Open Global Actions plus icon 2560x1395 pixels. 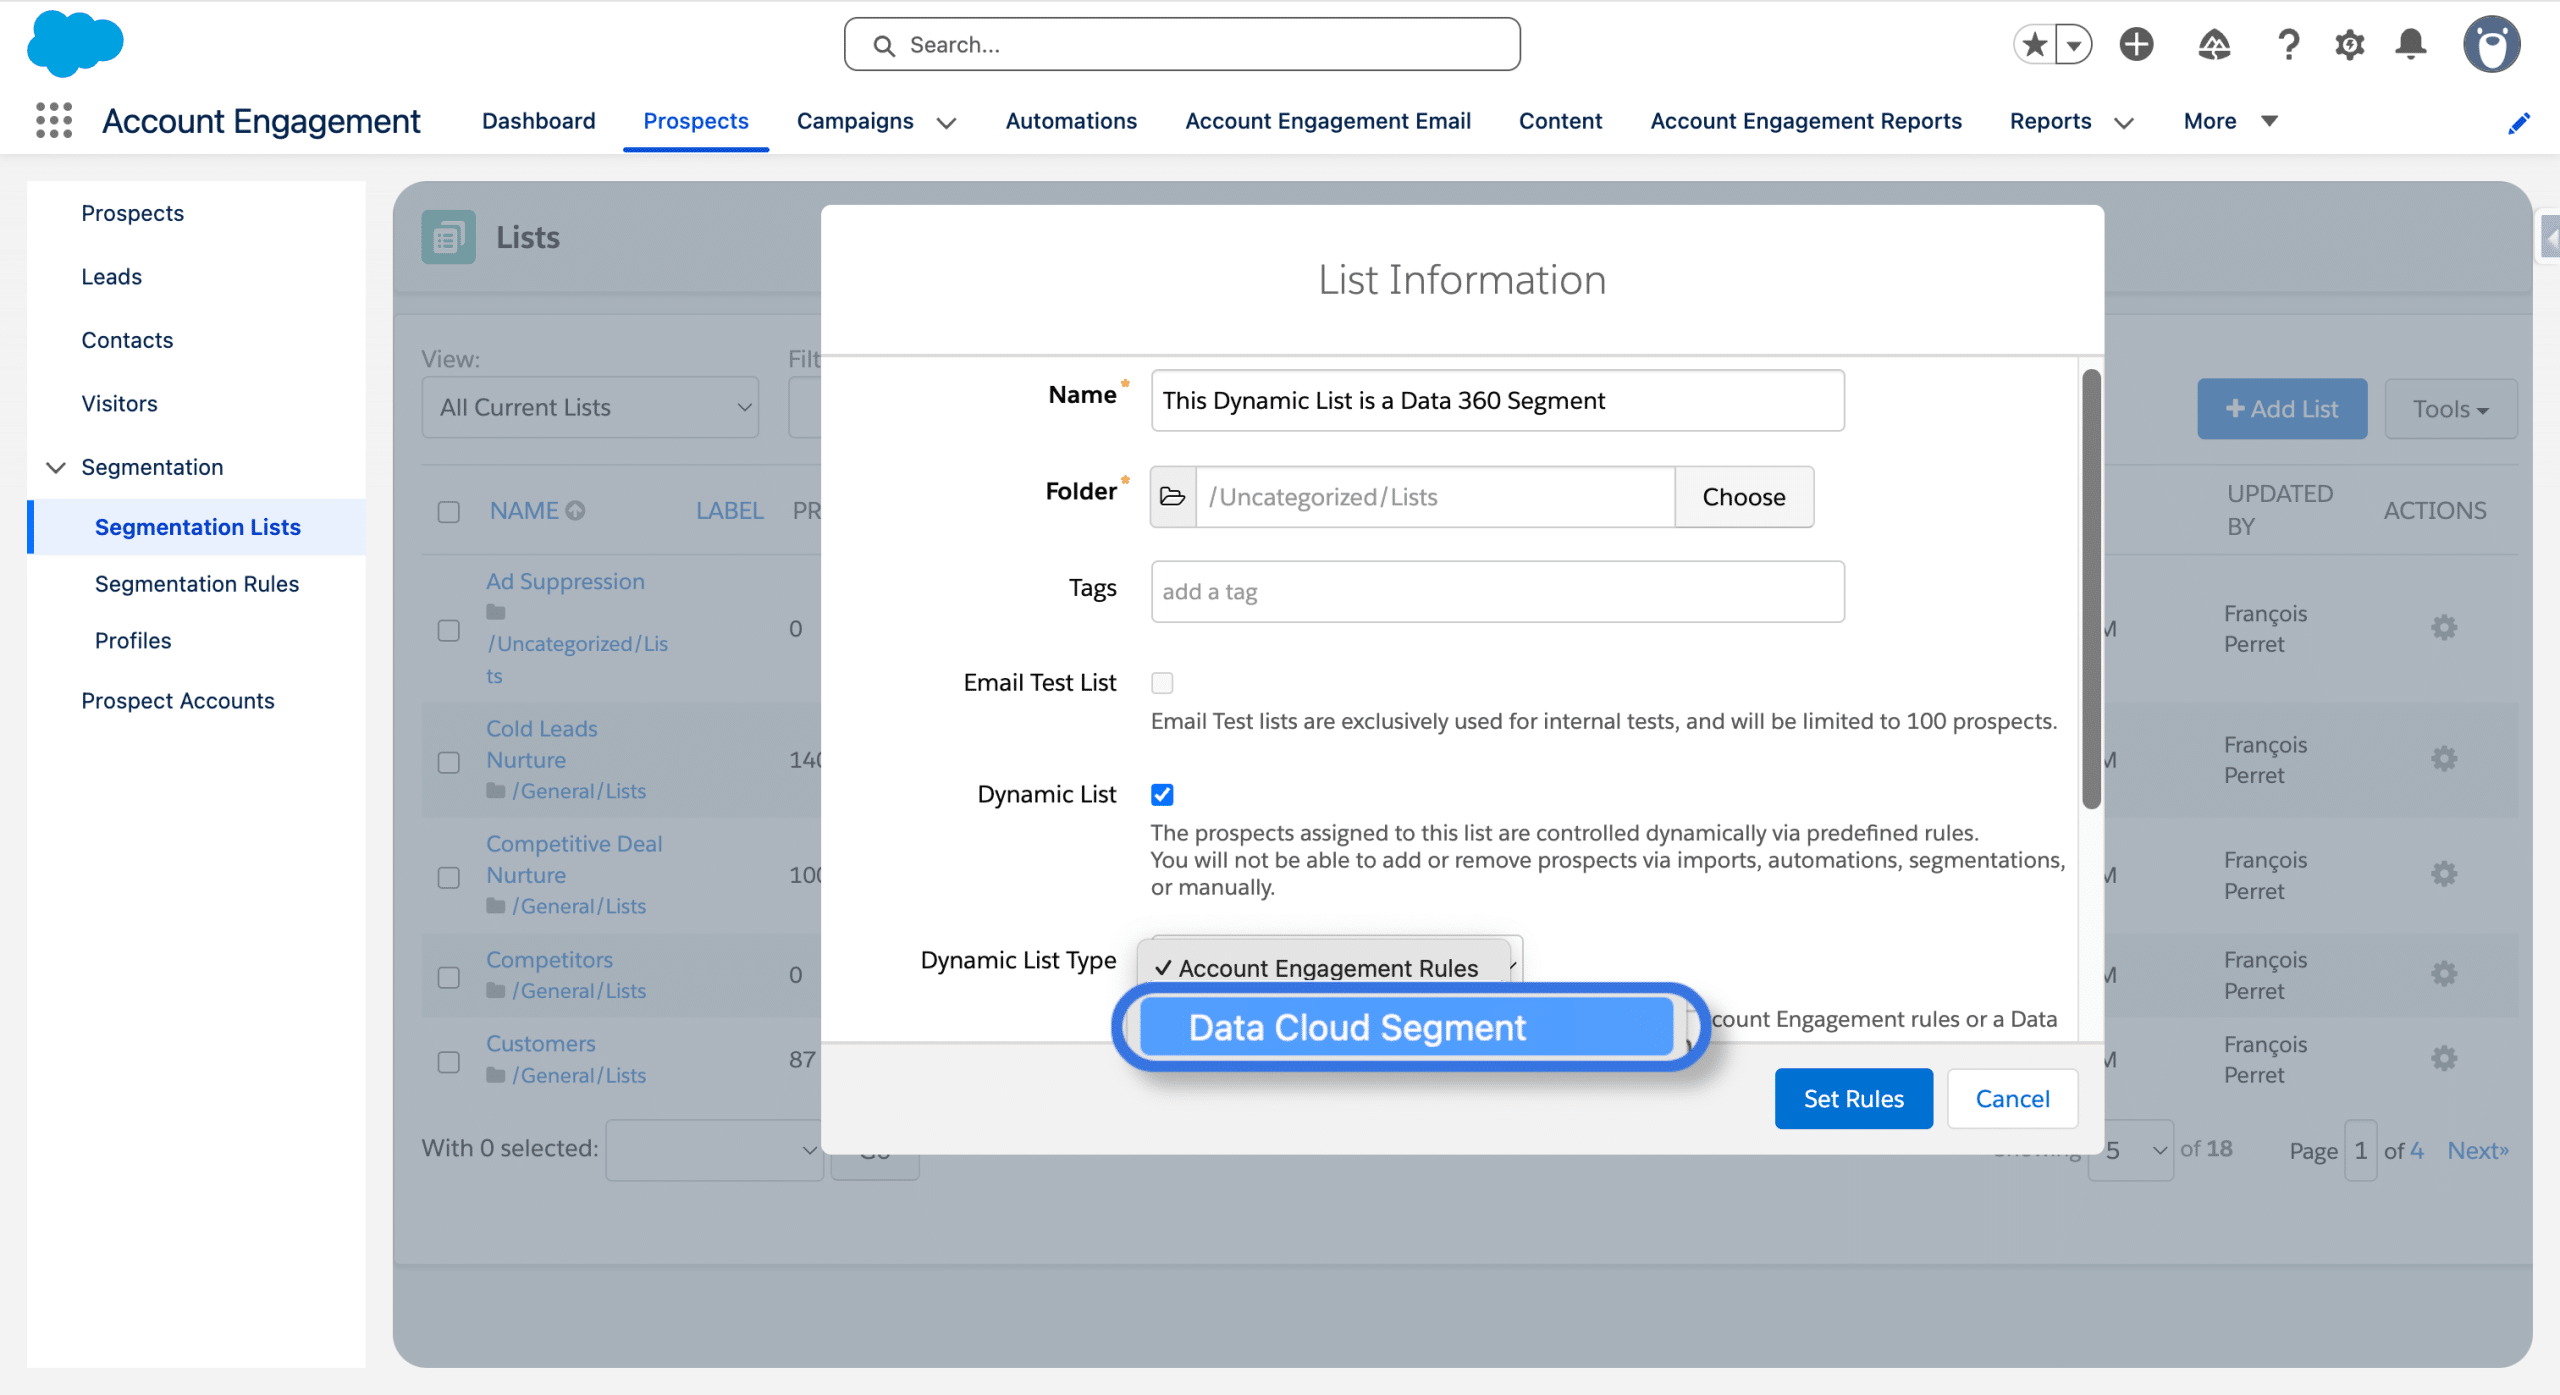2136,44
